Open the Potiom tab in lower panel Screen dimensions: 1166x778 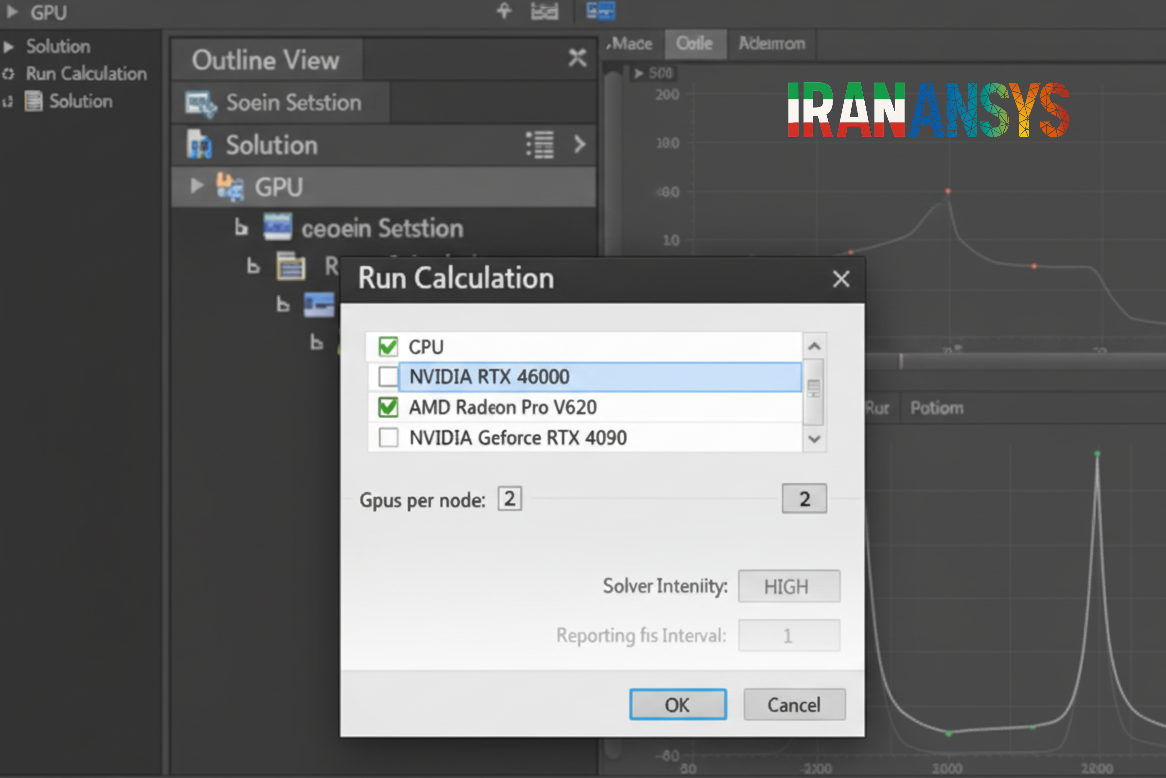pyautogui.click(x=937, y=408)
